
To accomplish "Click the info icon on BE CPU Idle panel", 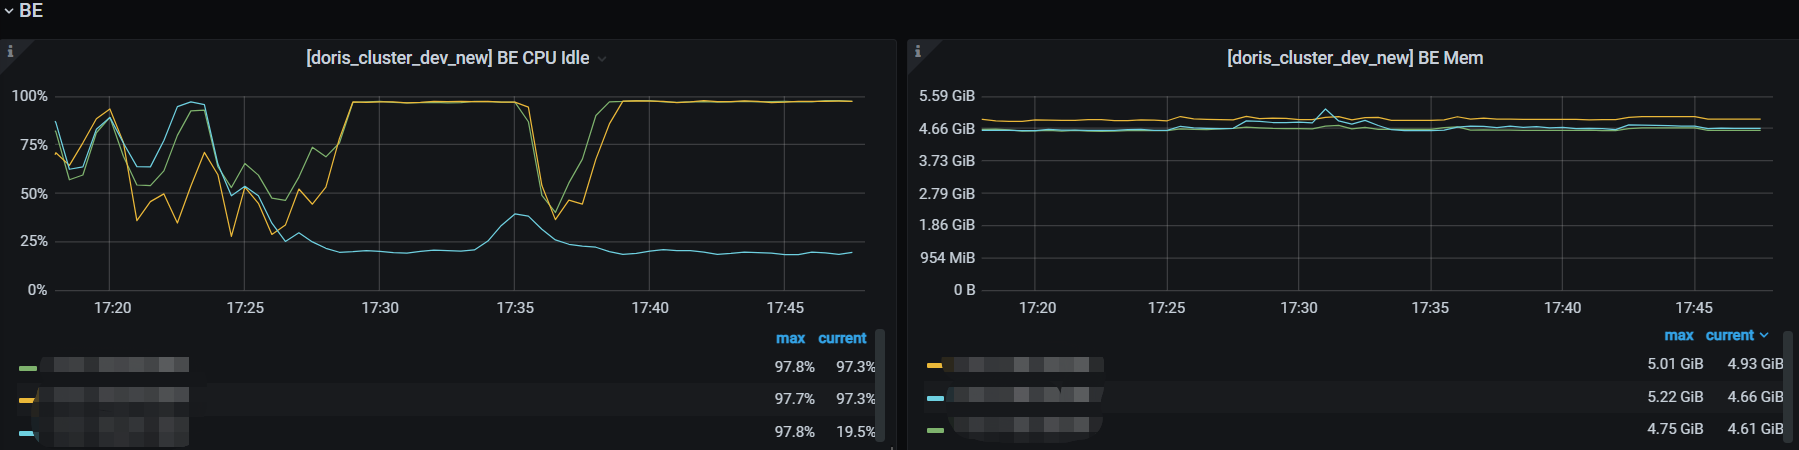I will [10, 51].
